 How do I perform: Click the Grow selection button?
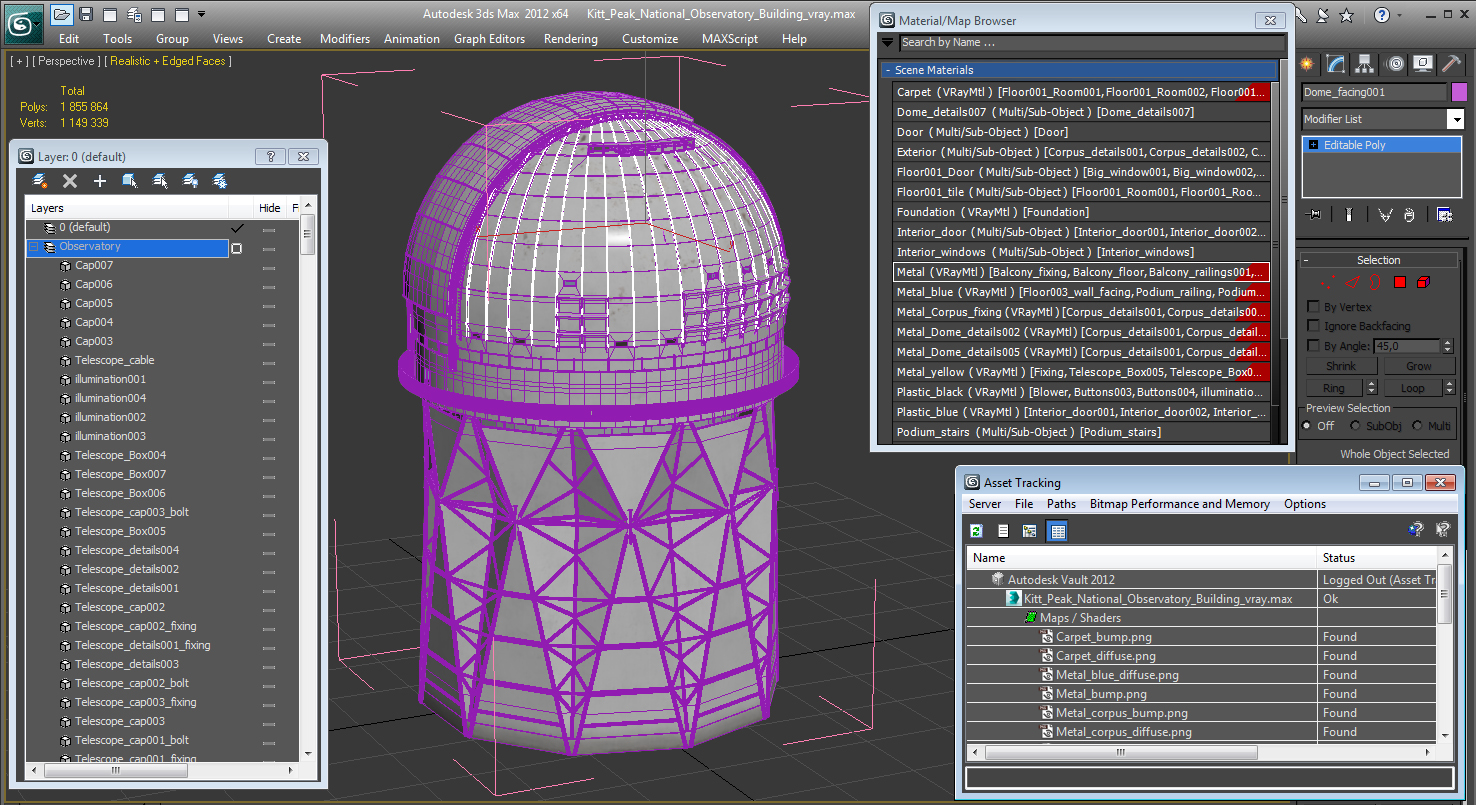(1418, 366)
